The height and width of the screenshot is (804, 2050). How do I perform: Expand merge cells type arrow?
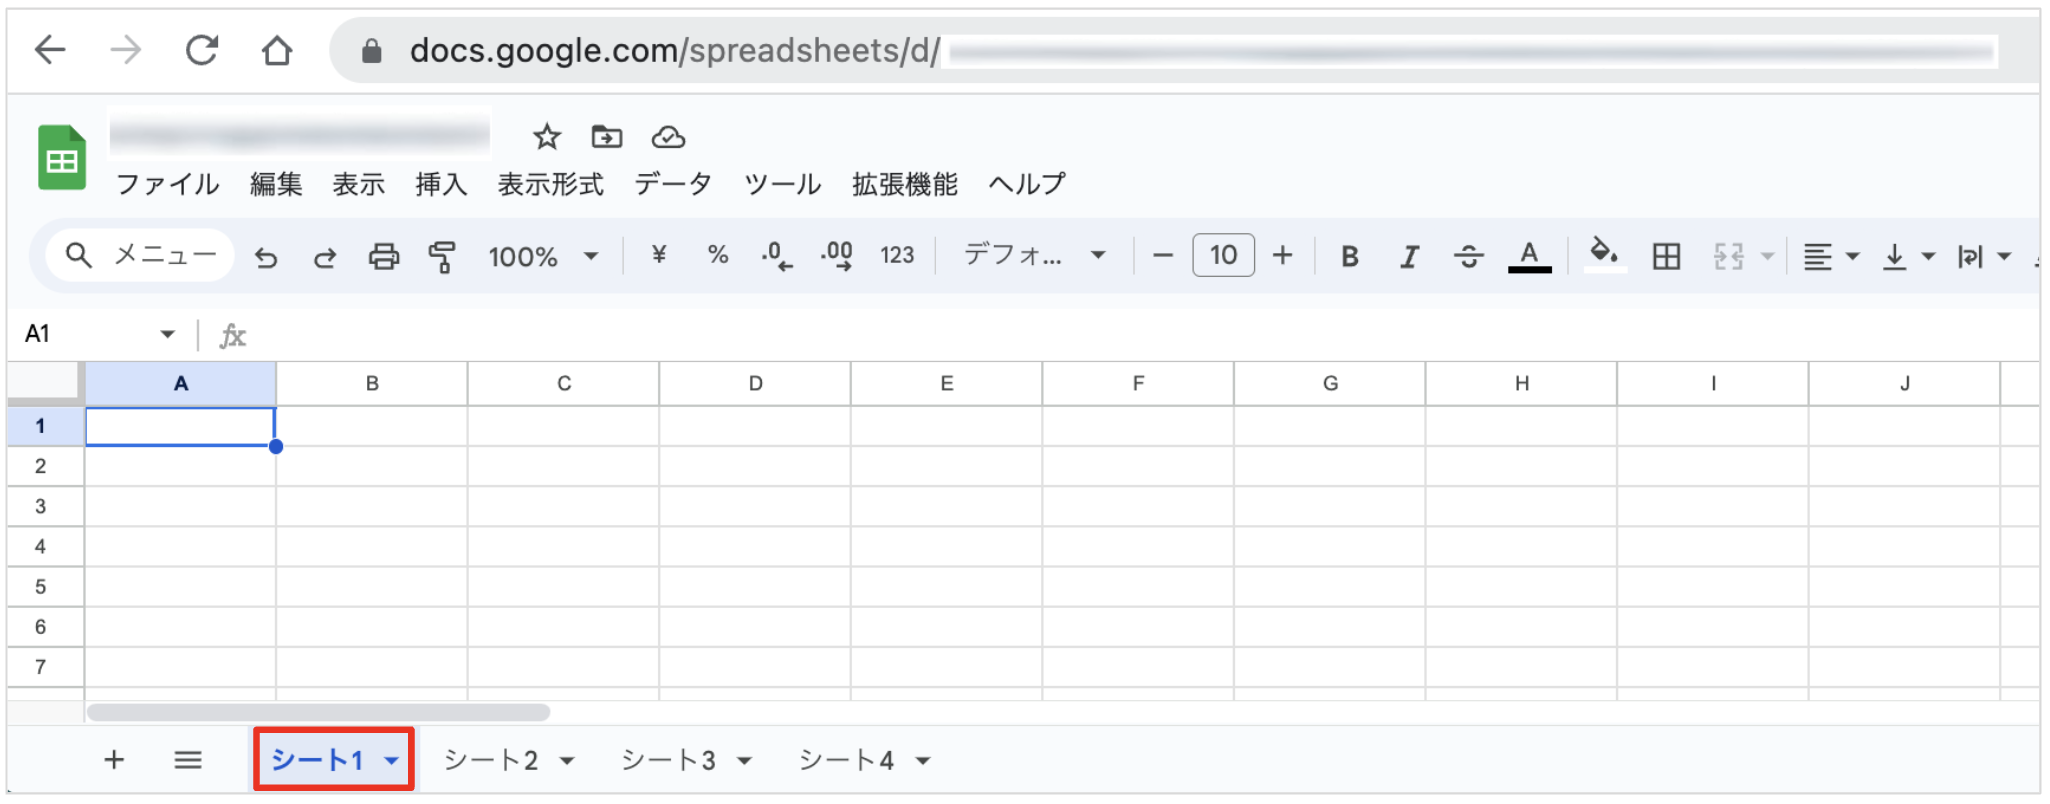(1767, 257)
